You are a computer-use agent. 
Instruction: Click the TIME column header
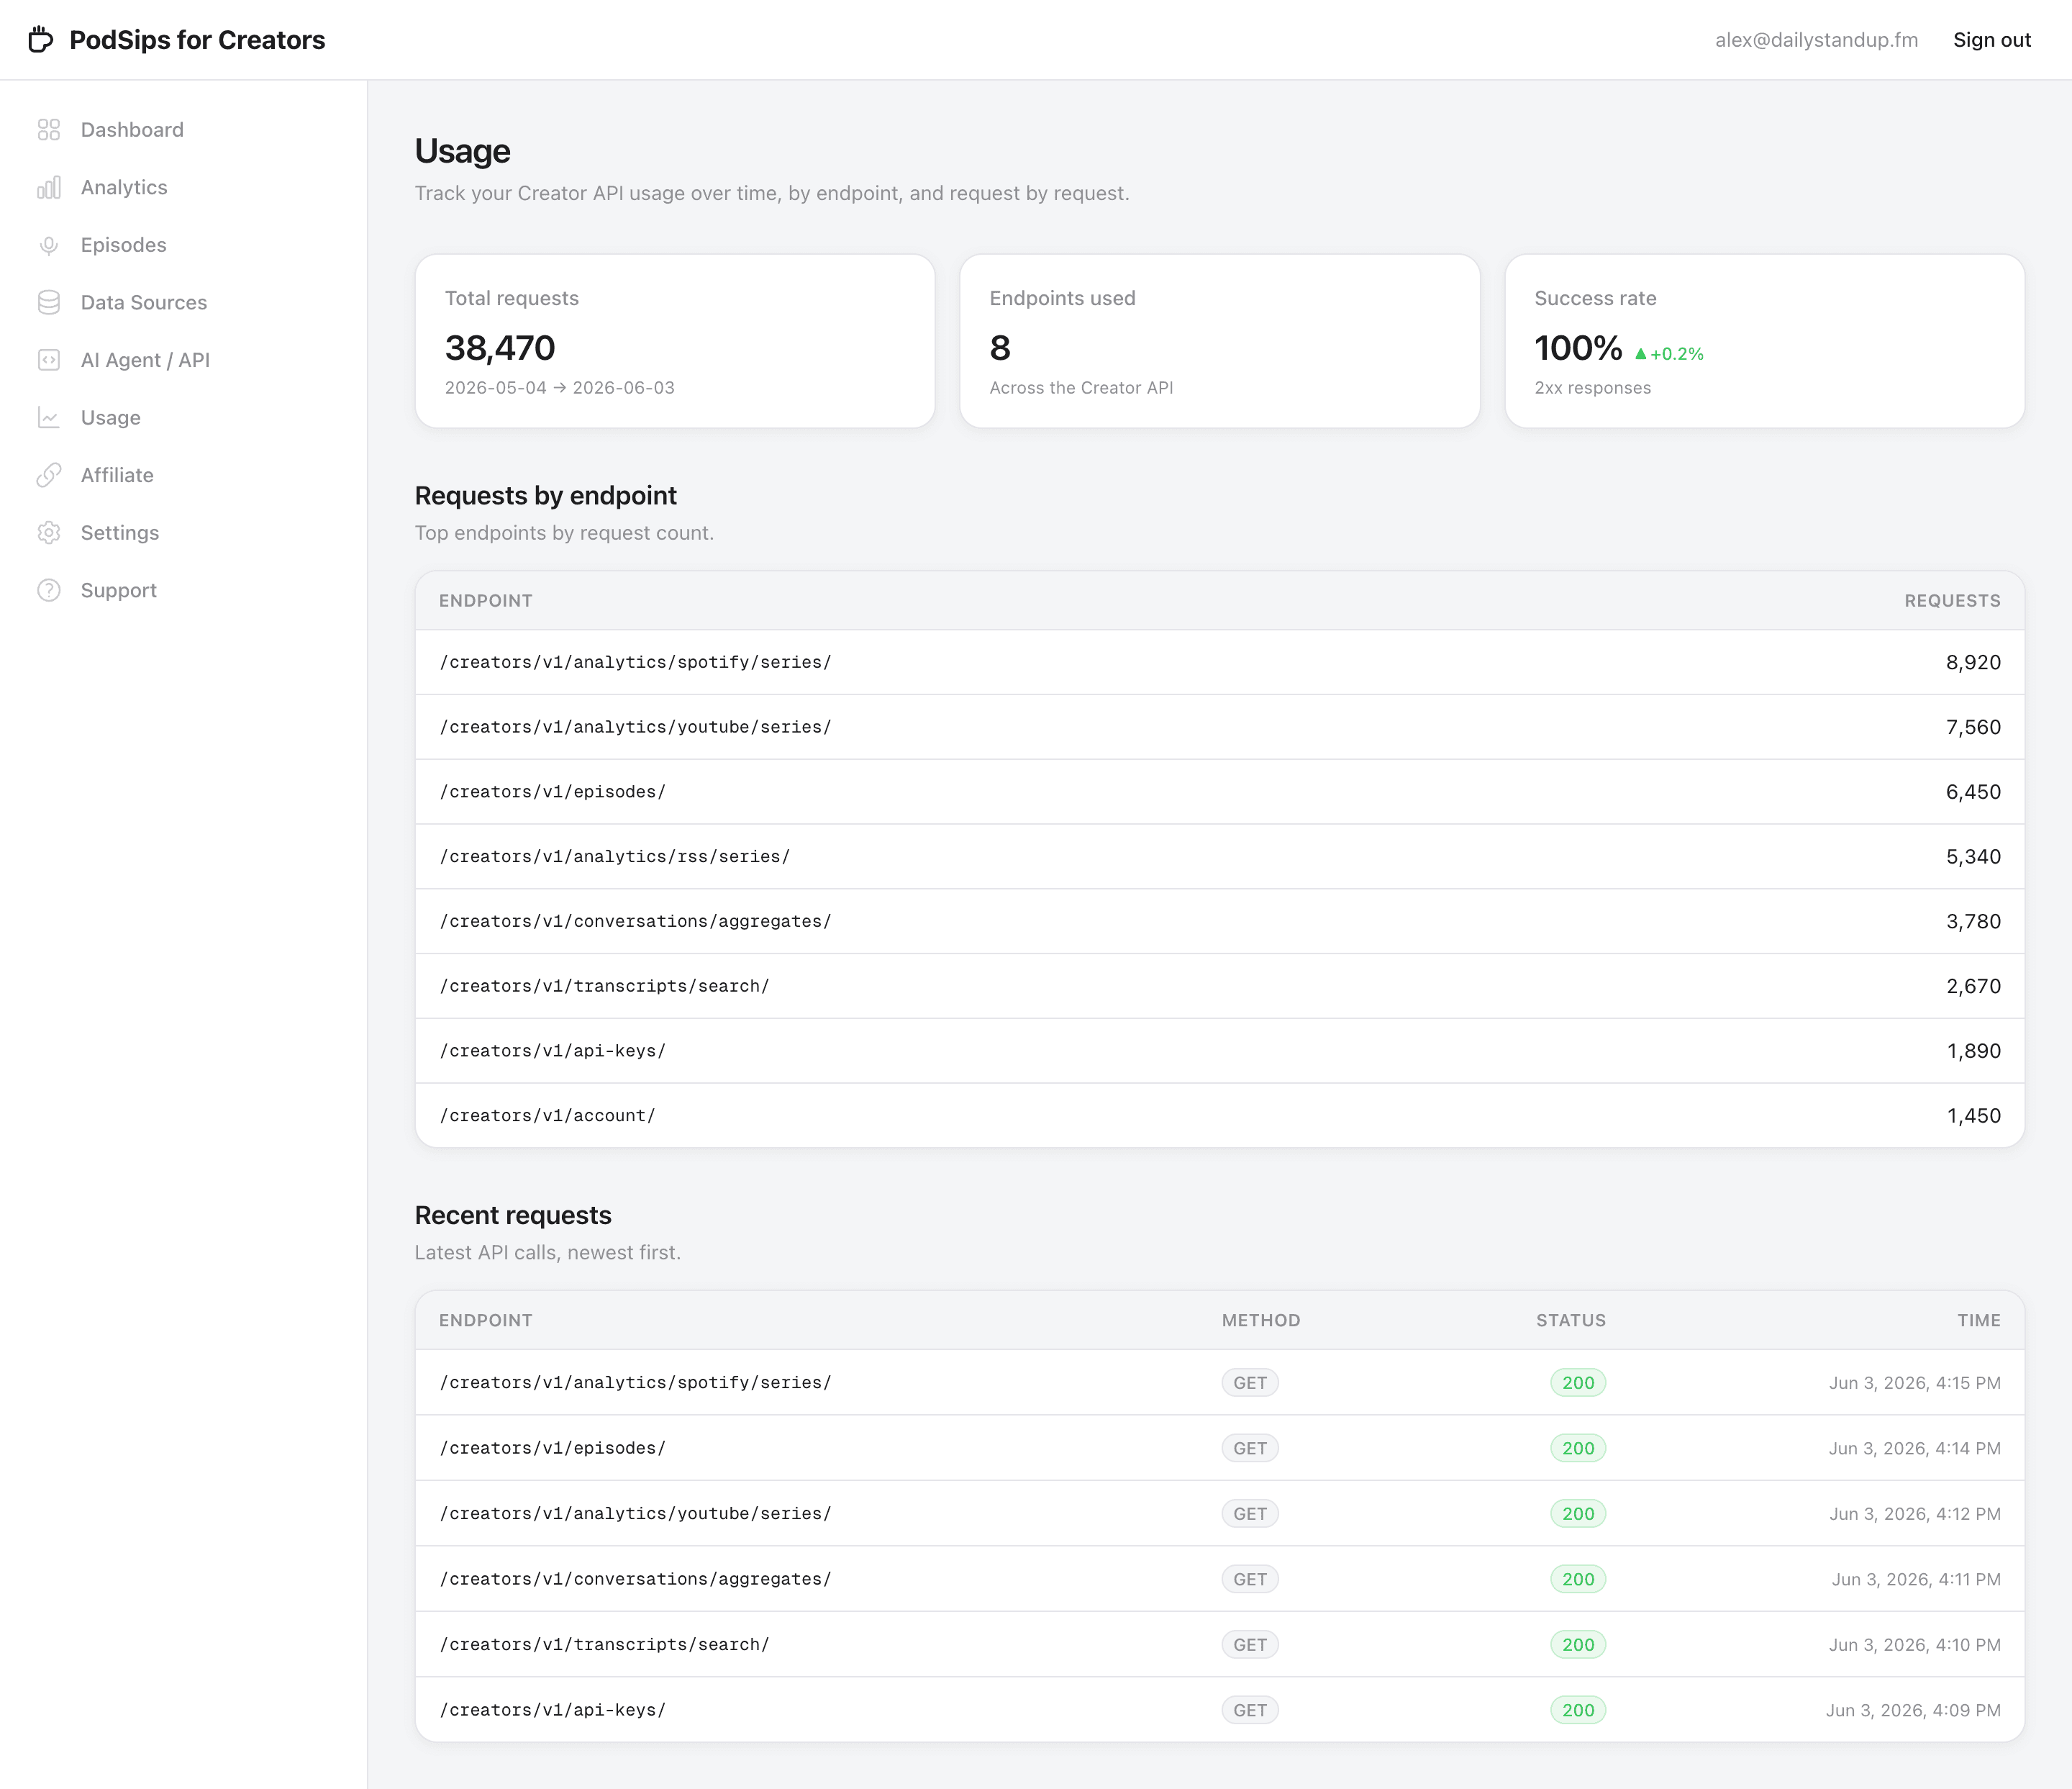click(x=1979, y=1320)
